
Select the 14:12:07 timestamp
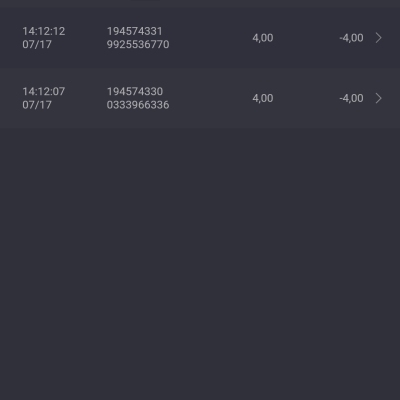[44, 91]
